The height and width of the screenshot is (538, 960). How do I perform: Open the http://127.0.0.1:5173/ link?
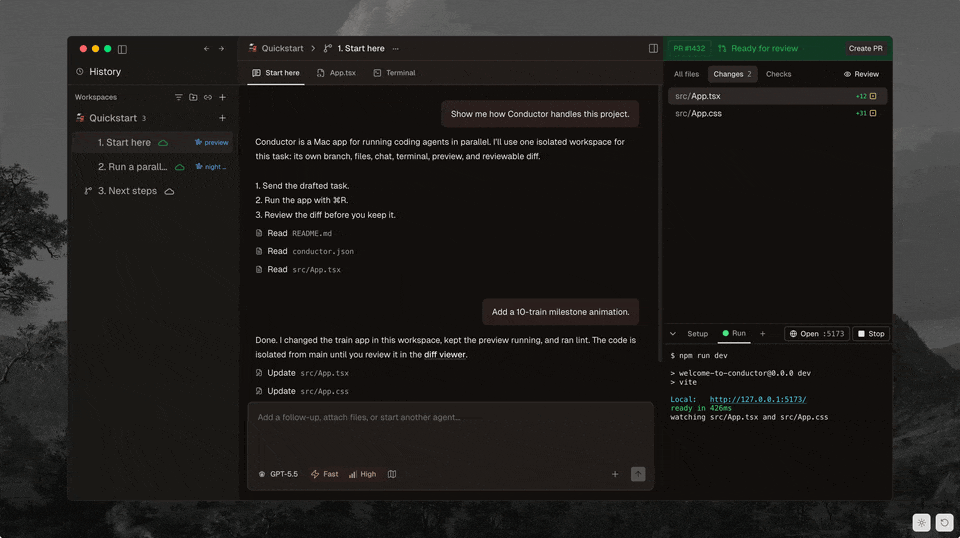click(x=758, y=400)
